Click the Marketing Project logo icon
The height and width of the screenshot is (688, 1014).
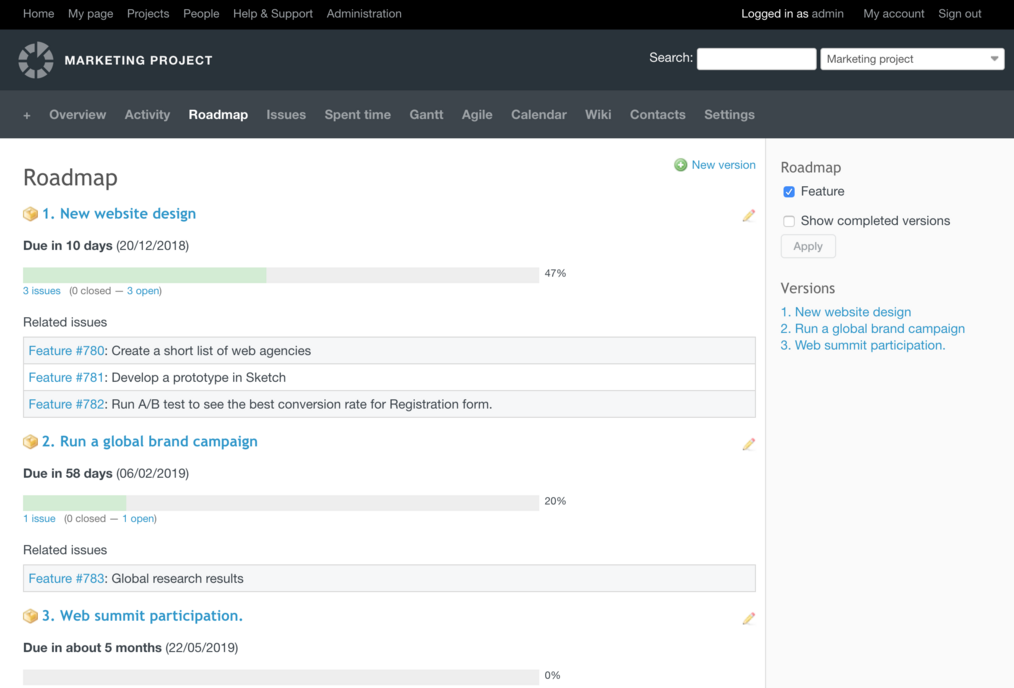36,60
